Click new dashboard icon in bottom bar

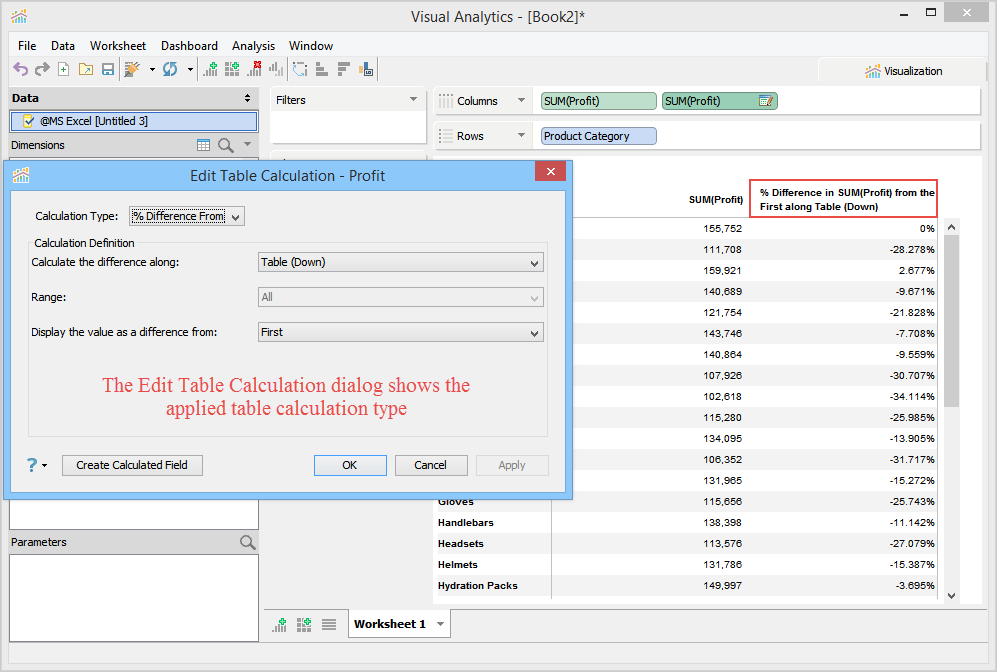tap(304, 624)
